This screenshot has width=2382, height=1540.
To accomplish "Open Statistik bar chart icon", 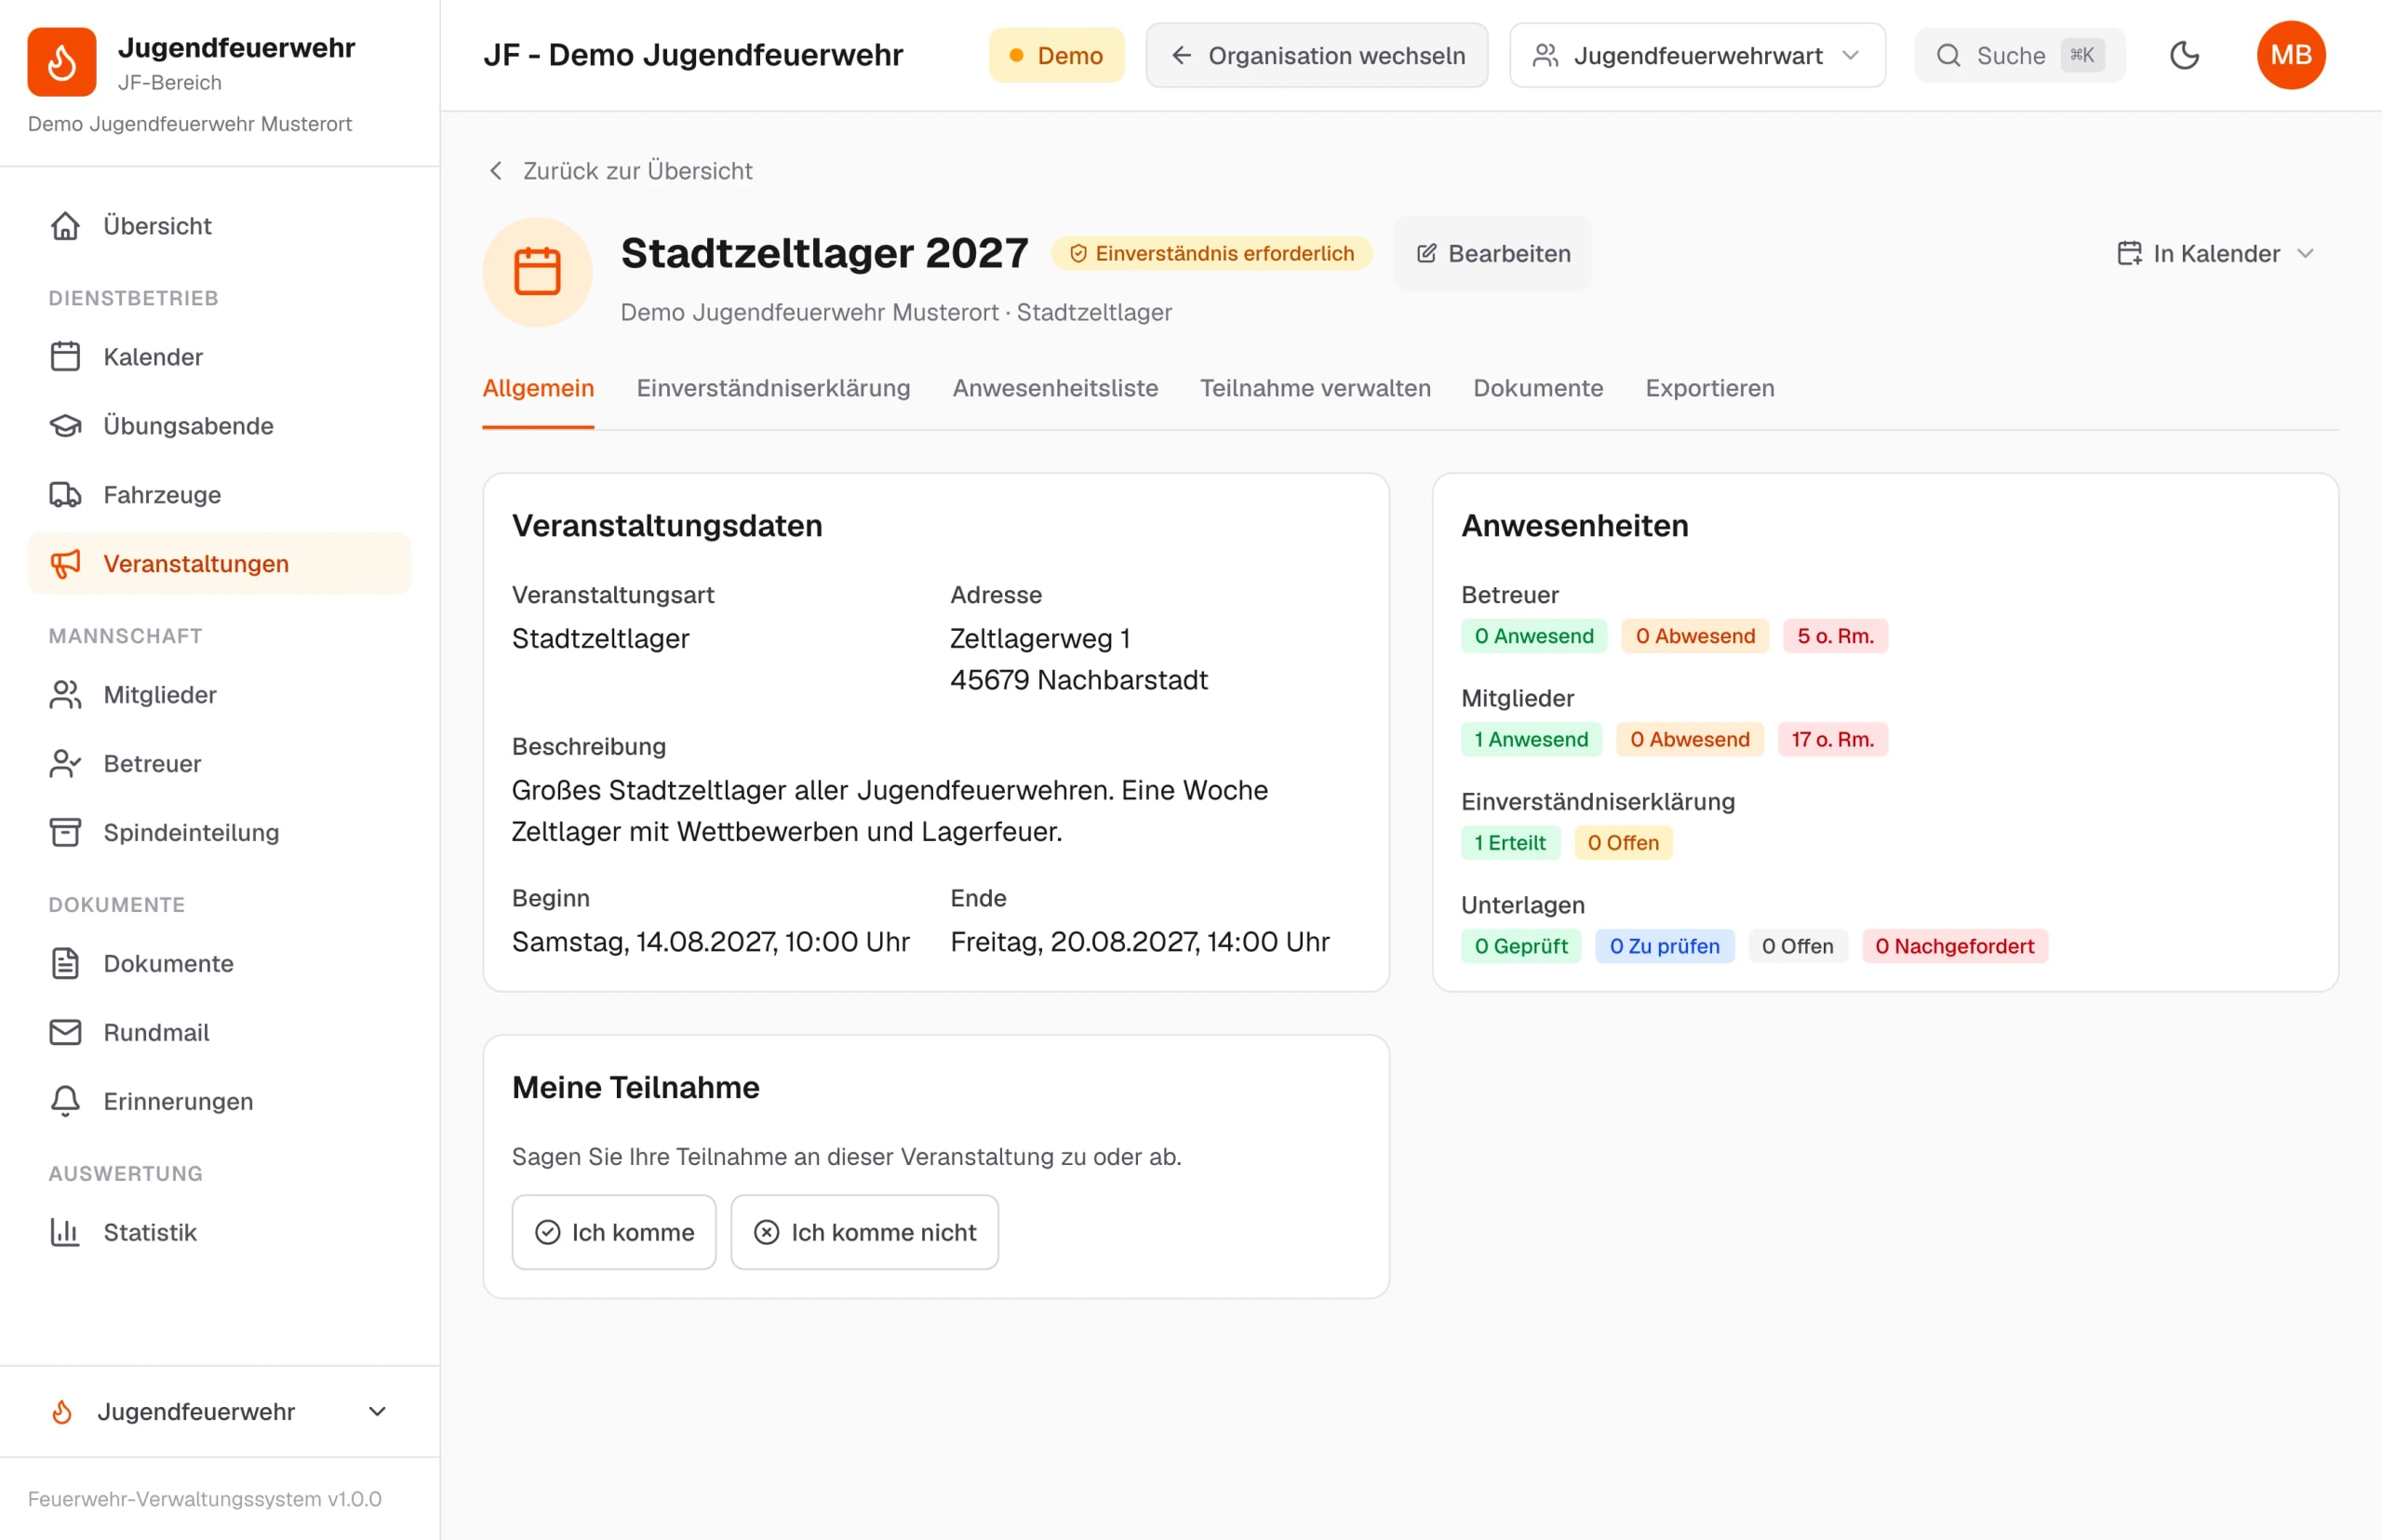I will click(65, 1233).
